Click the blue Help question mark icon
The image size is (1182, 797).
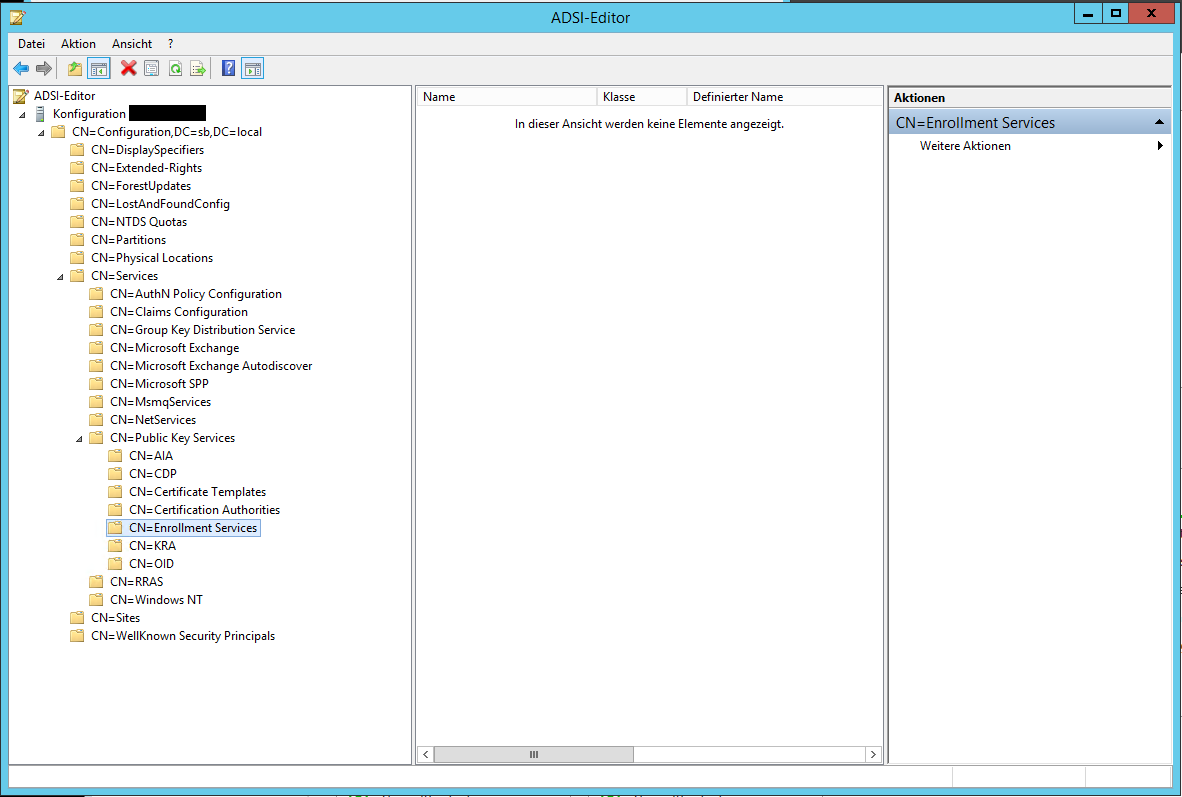pyautogui.click(x=228, y=67)
